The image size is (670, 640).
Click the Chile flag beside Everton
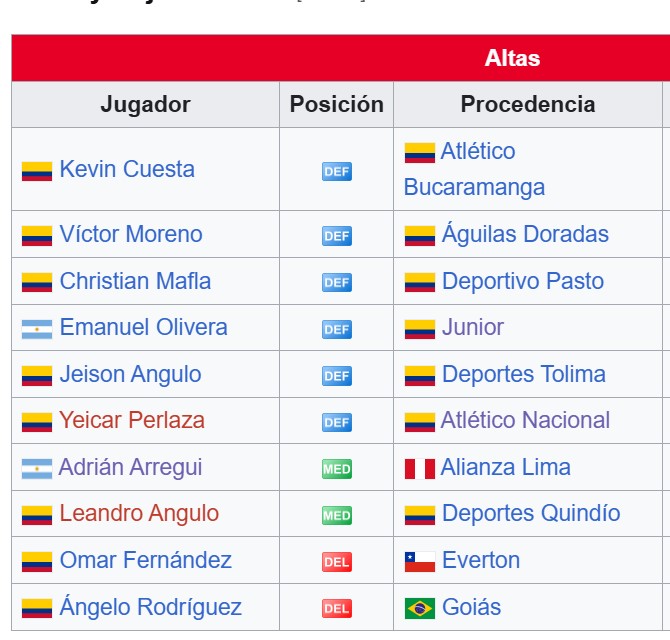tap(420, 562)
